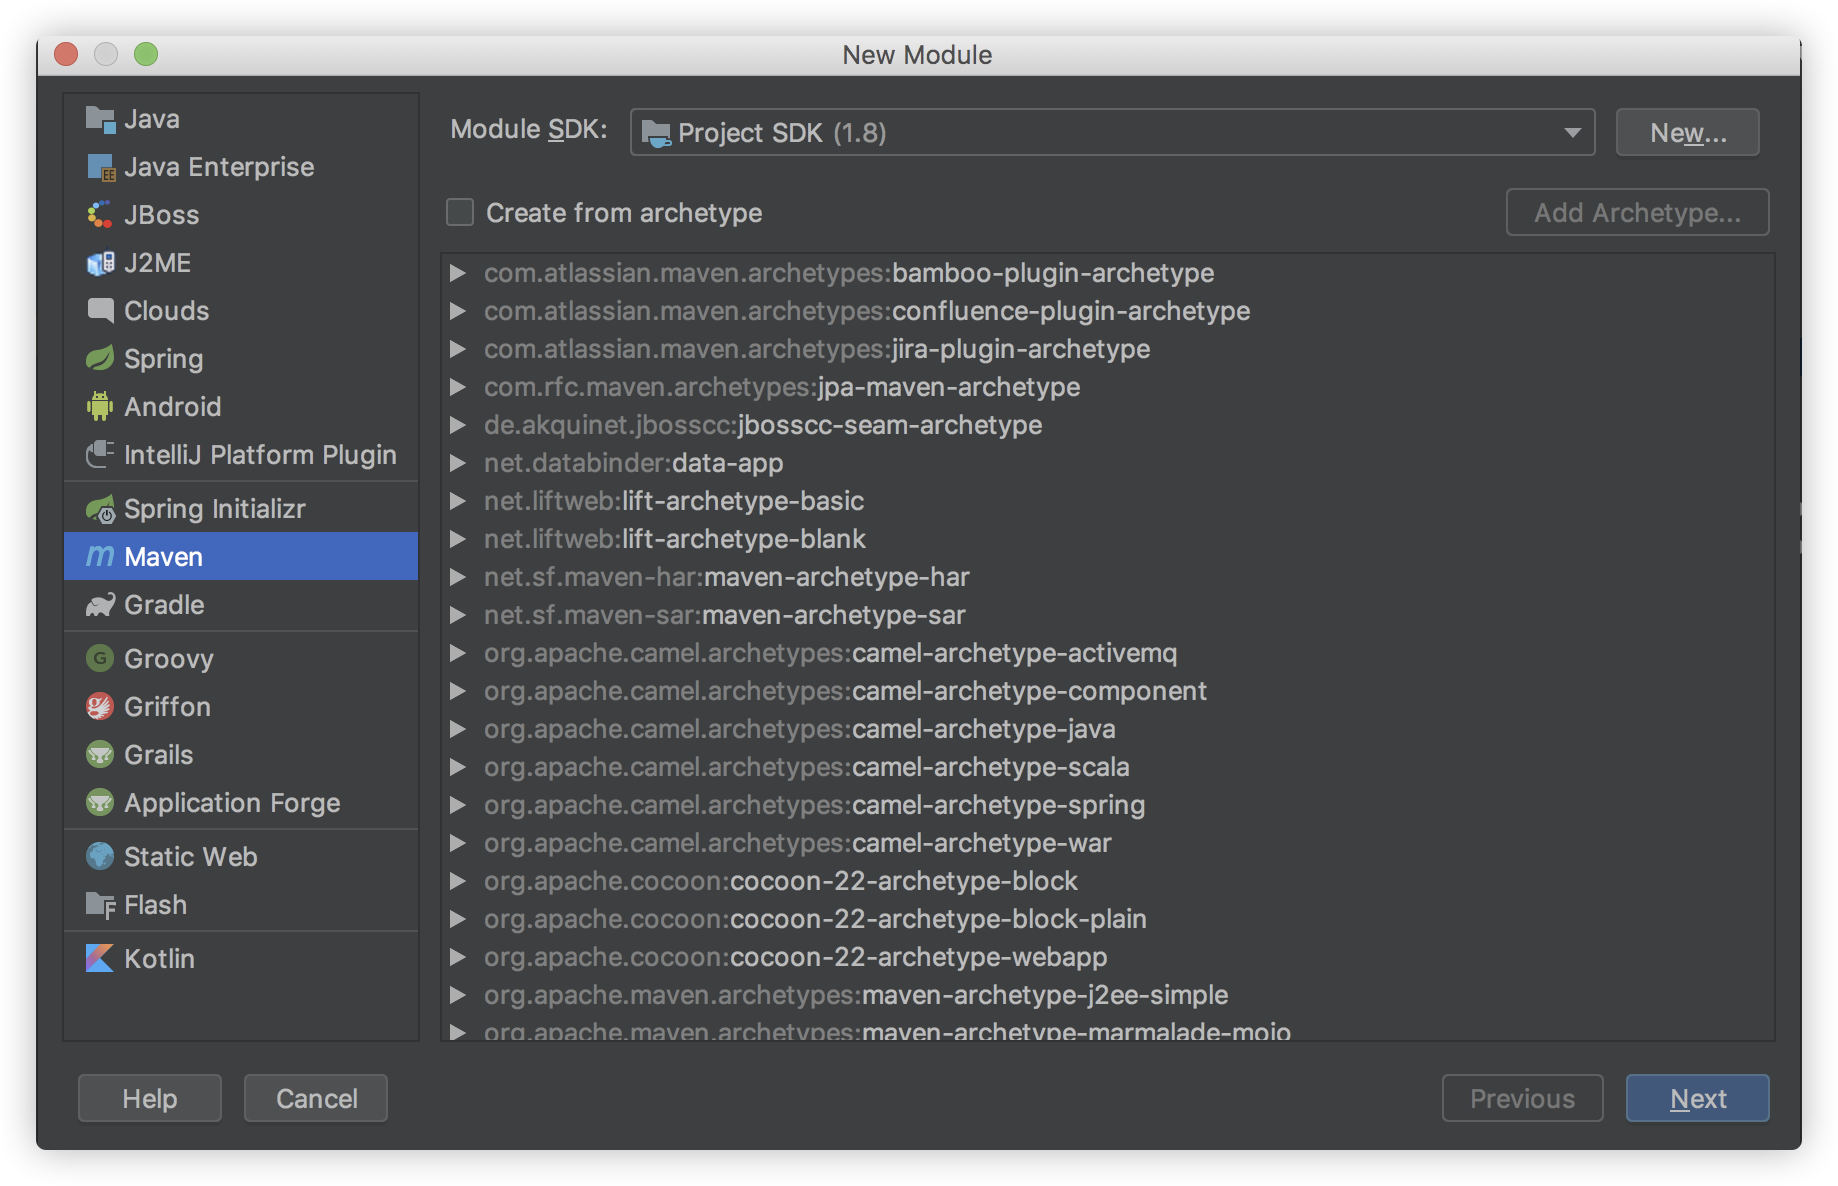Image resolution: width=1838 pixels, height=1186 pixels.
Task: Expand net.databinder data-app node
Action: 458,463
